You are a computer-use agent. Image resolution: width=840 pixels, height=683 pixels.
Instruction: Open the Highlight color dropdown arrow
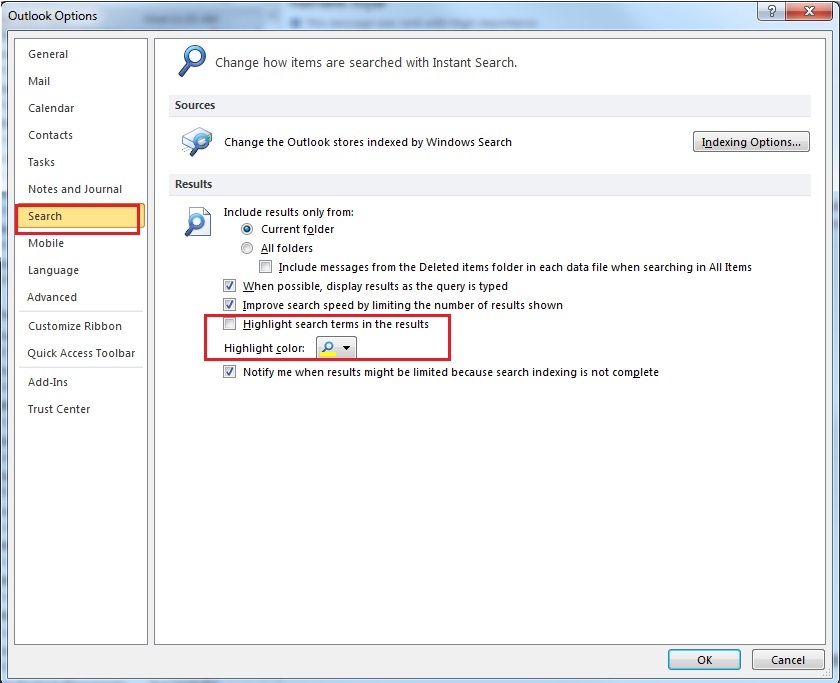(x=347, y=348)
